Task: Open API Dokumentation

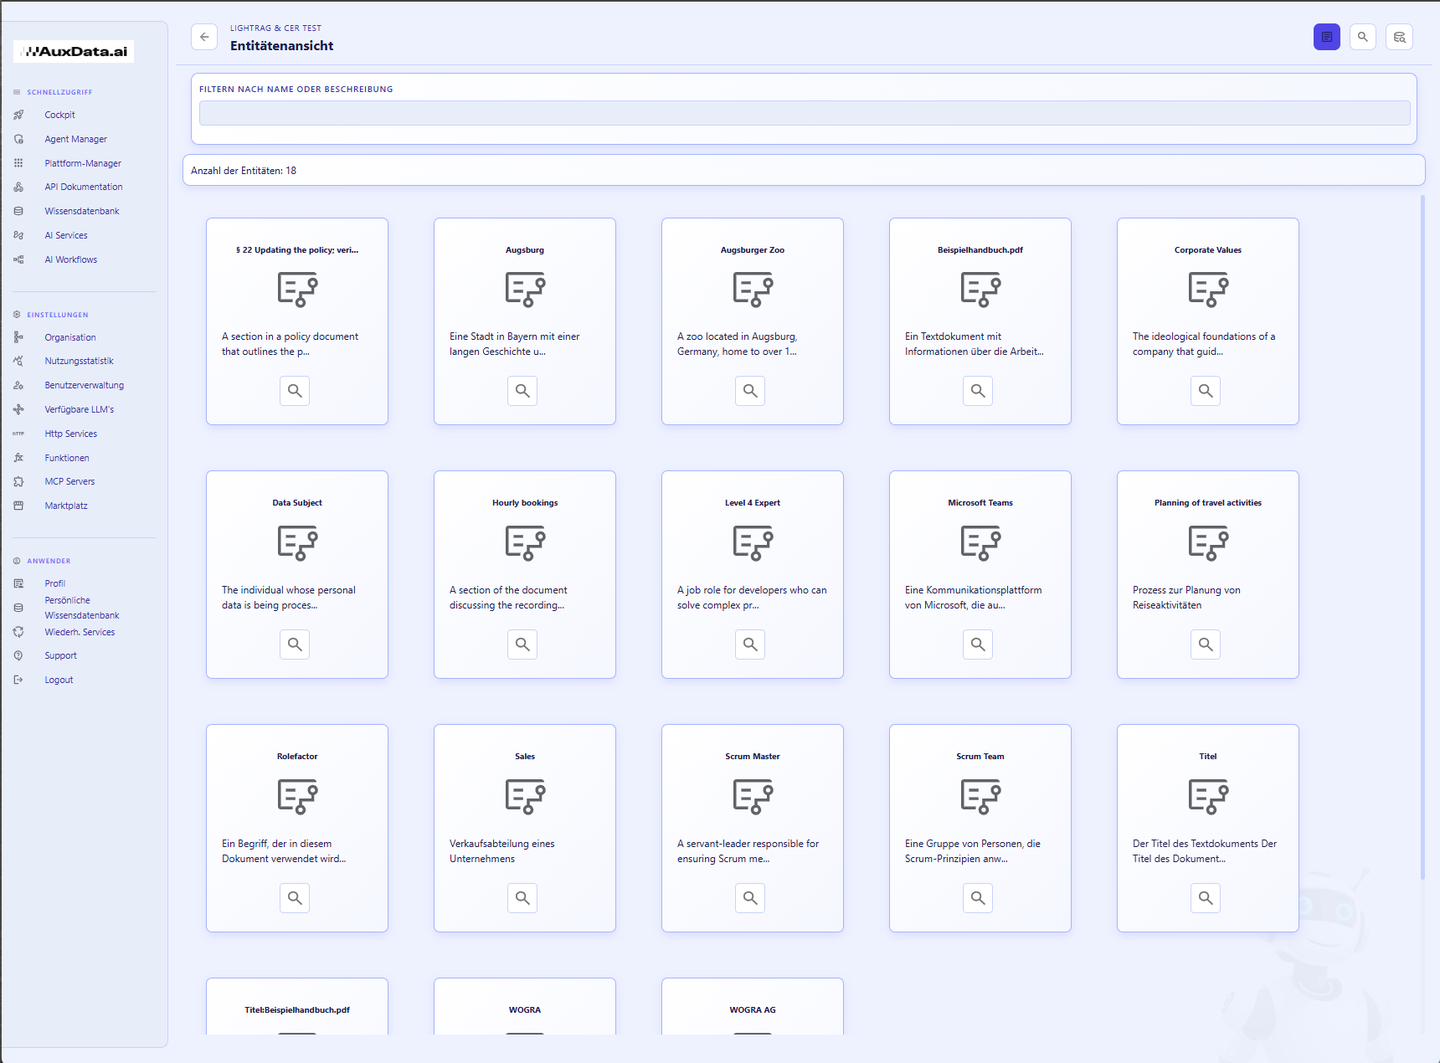Action: (84, 187)
